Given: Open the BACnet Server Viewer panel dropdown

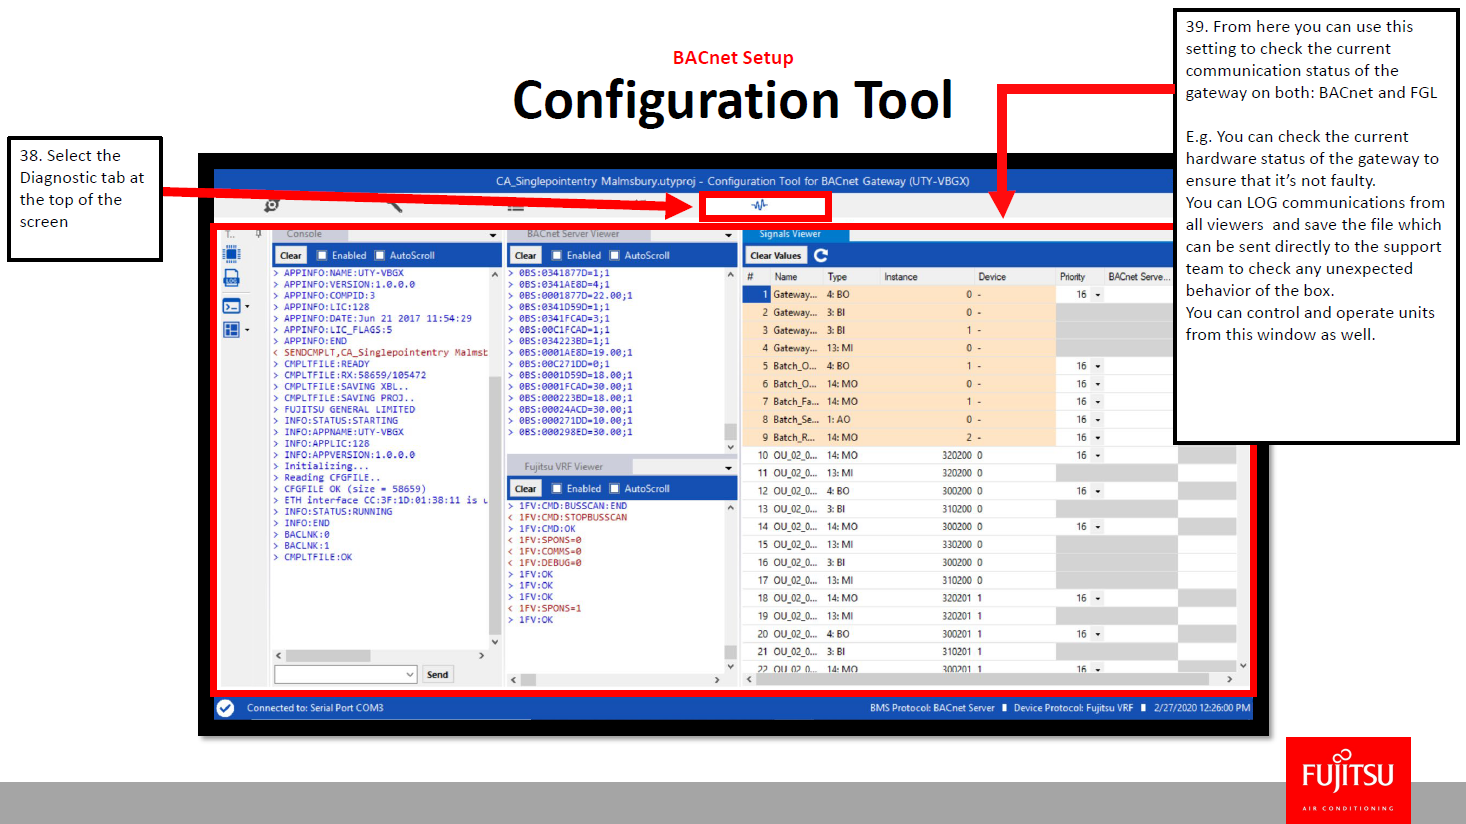Looking at the screenshot, I should pyautogui.click(x=728, y=235).
